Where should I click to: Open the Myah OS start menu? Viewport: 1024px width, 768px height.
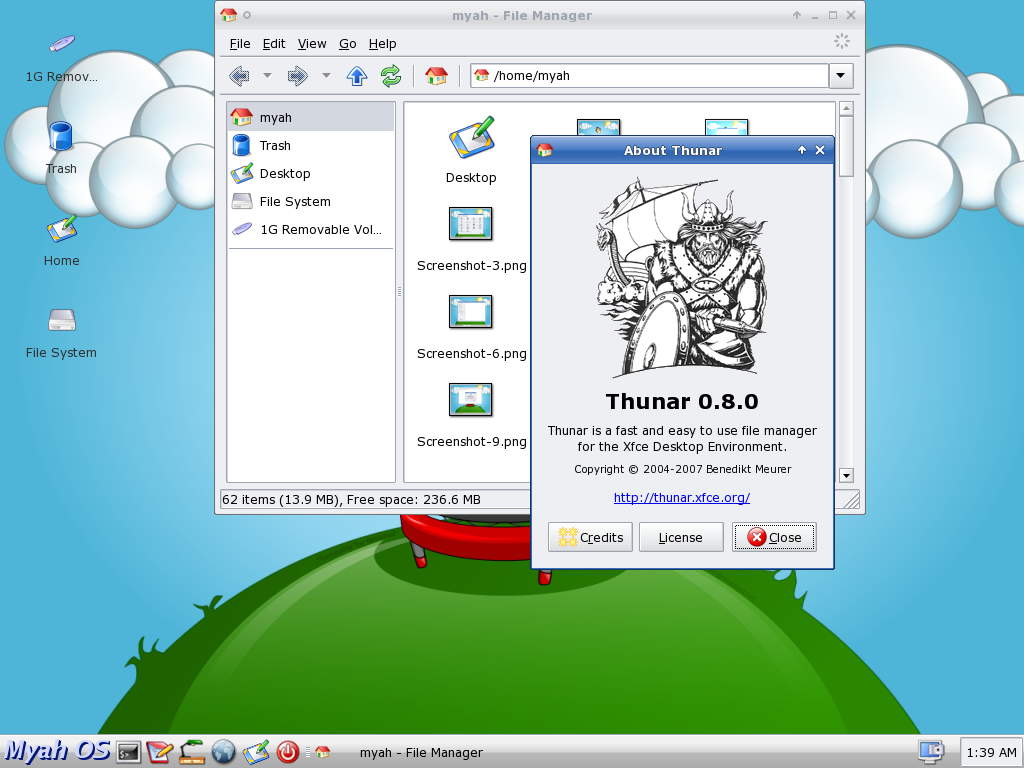[57, 751]
